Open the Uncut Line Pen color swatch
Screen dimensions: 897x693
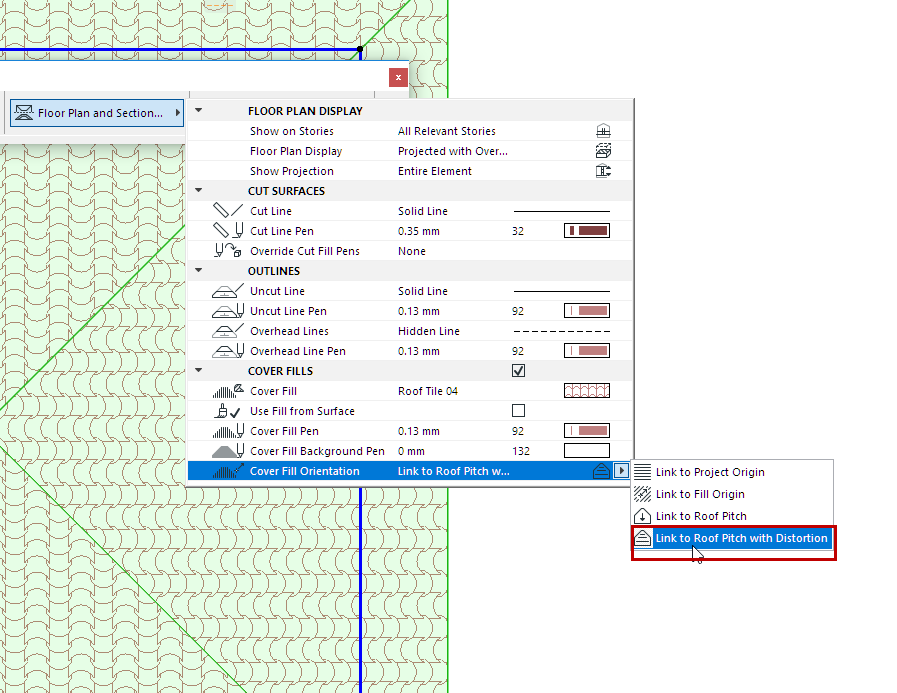tap(587, 311)
